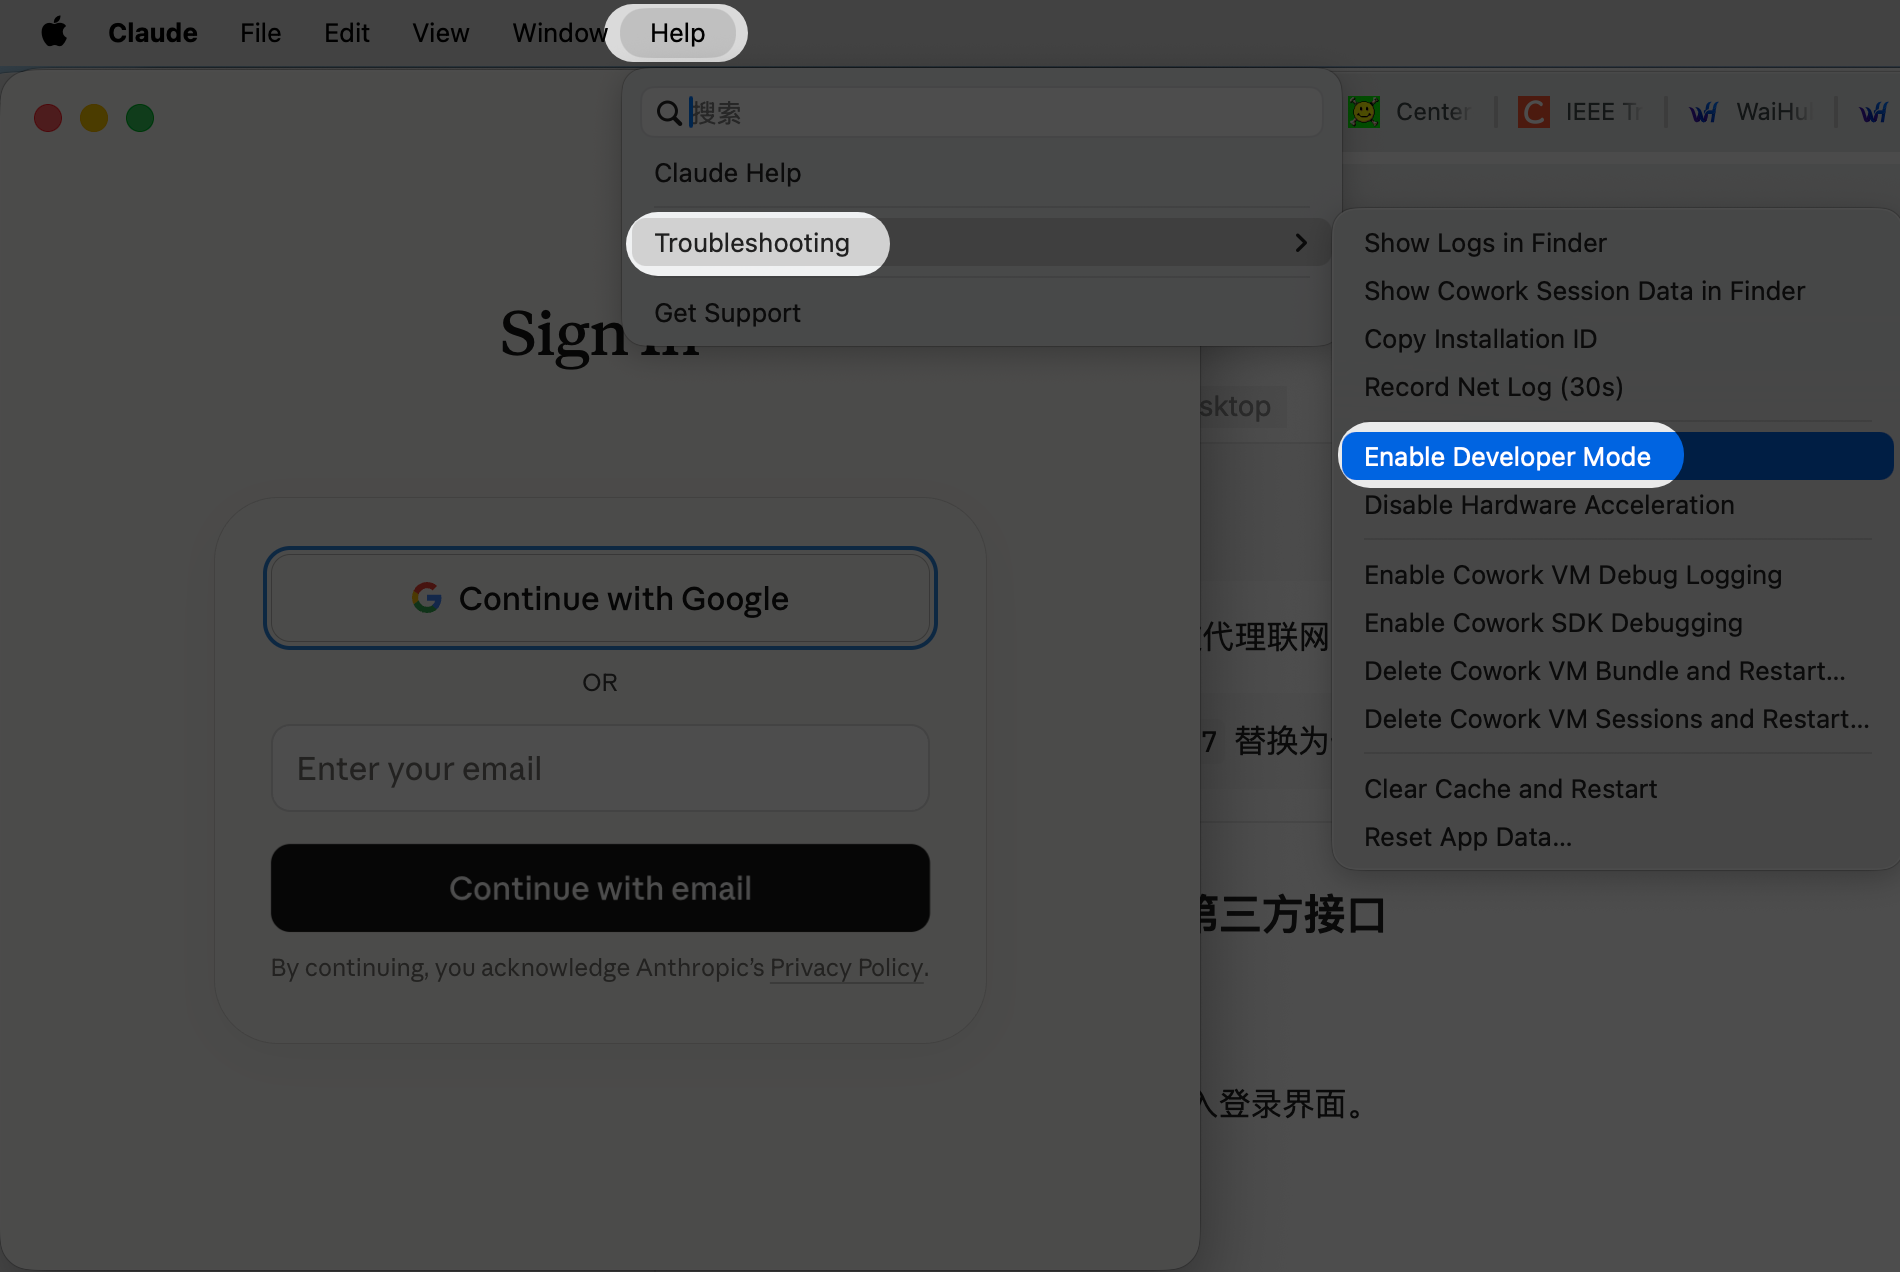Click Continue with email button
This screenshot has width=1900, height=1272.
[600, 888]
